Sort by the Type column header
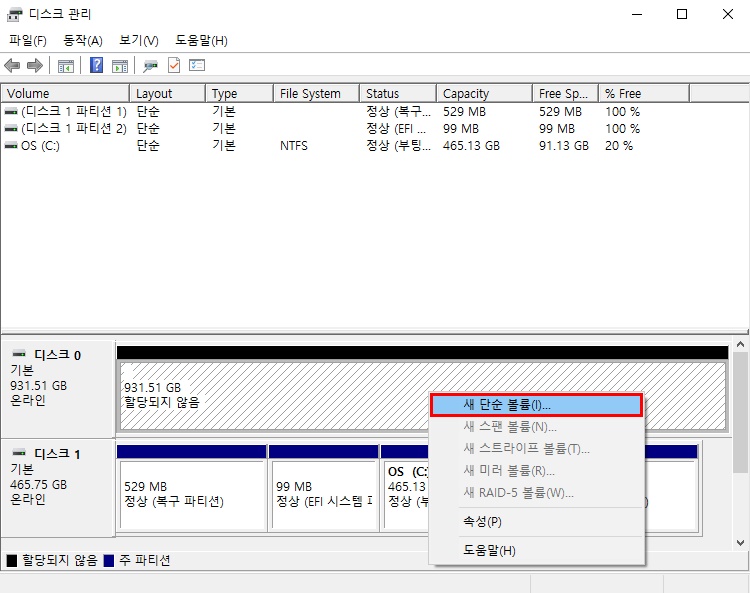Viewport: 750px width, 593px height. [240, 94]
